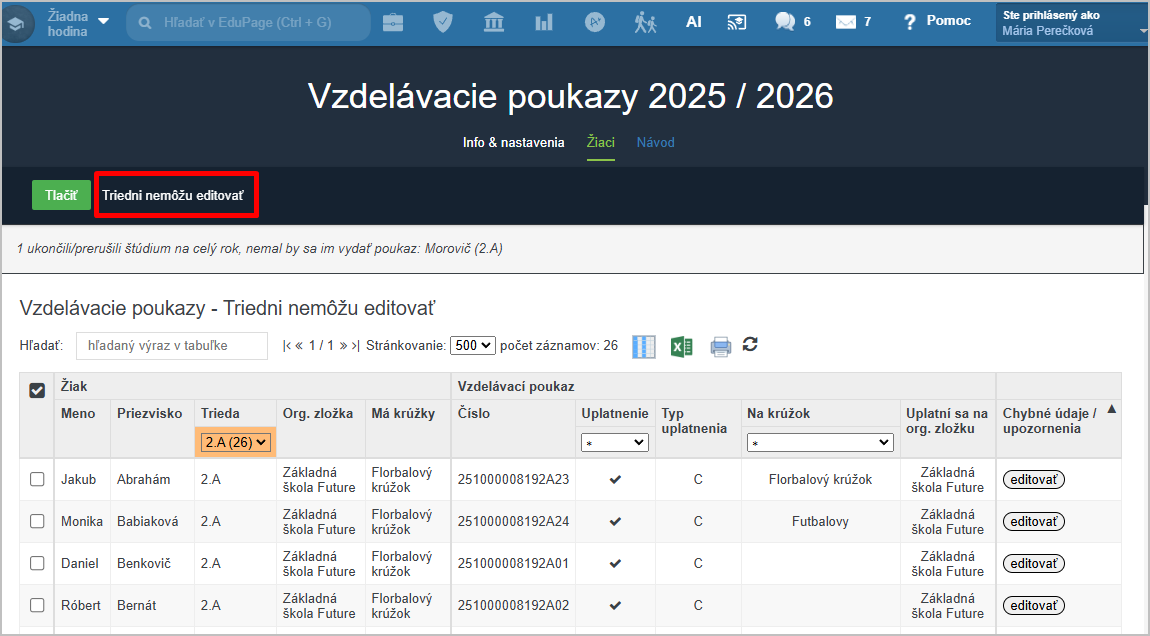Switch to Info & nastavenia tab
This screenshot has height=636, width=1150.
tap(513, 142)
